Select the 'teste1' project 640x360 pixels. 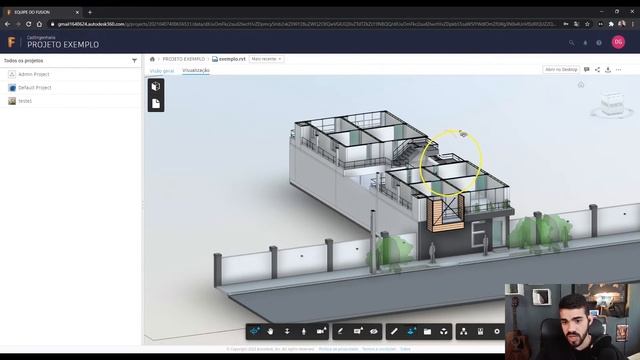pyautogui.click(x=25, y=101)
